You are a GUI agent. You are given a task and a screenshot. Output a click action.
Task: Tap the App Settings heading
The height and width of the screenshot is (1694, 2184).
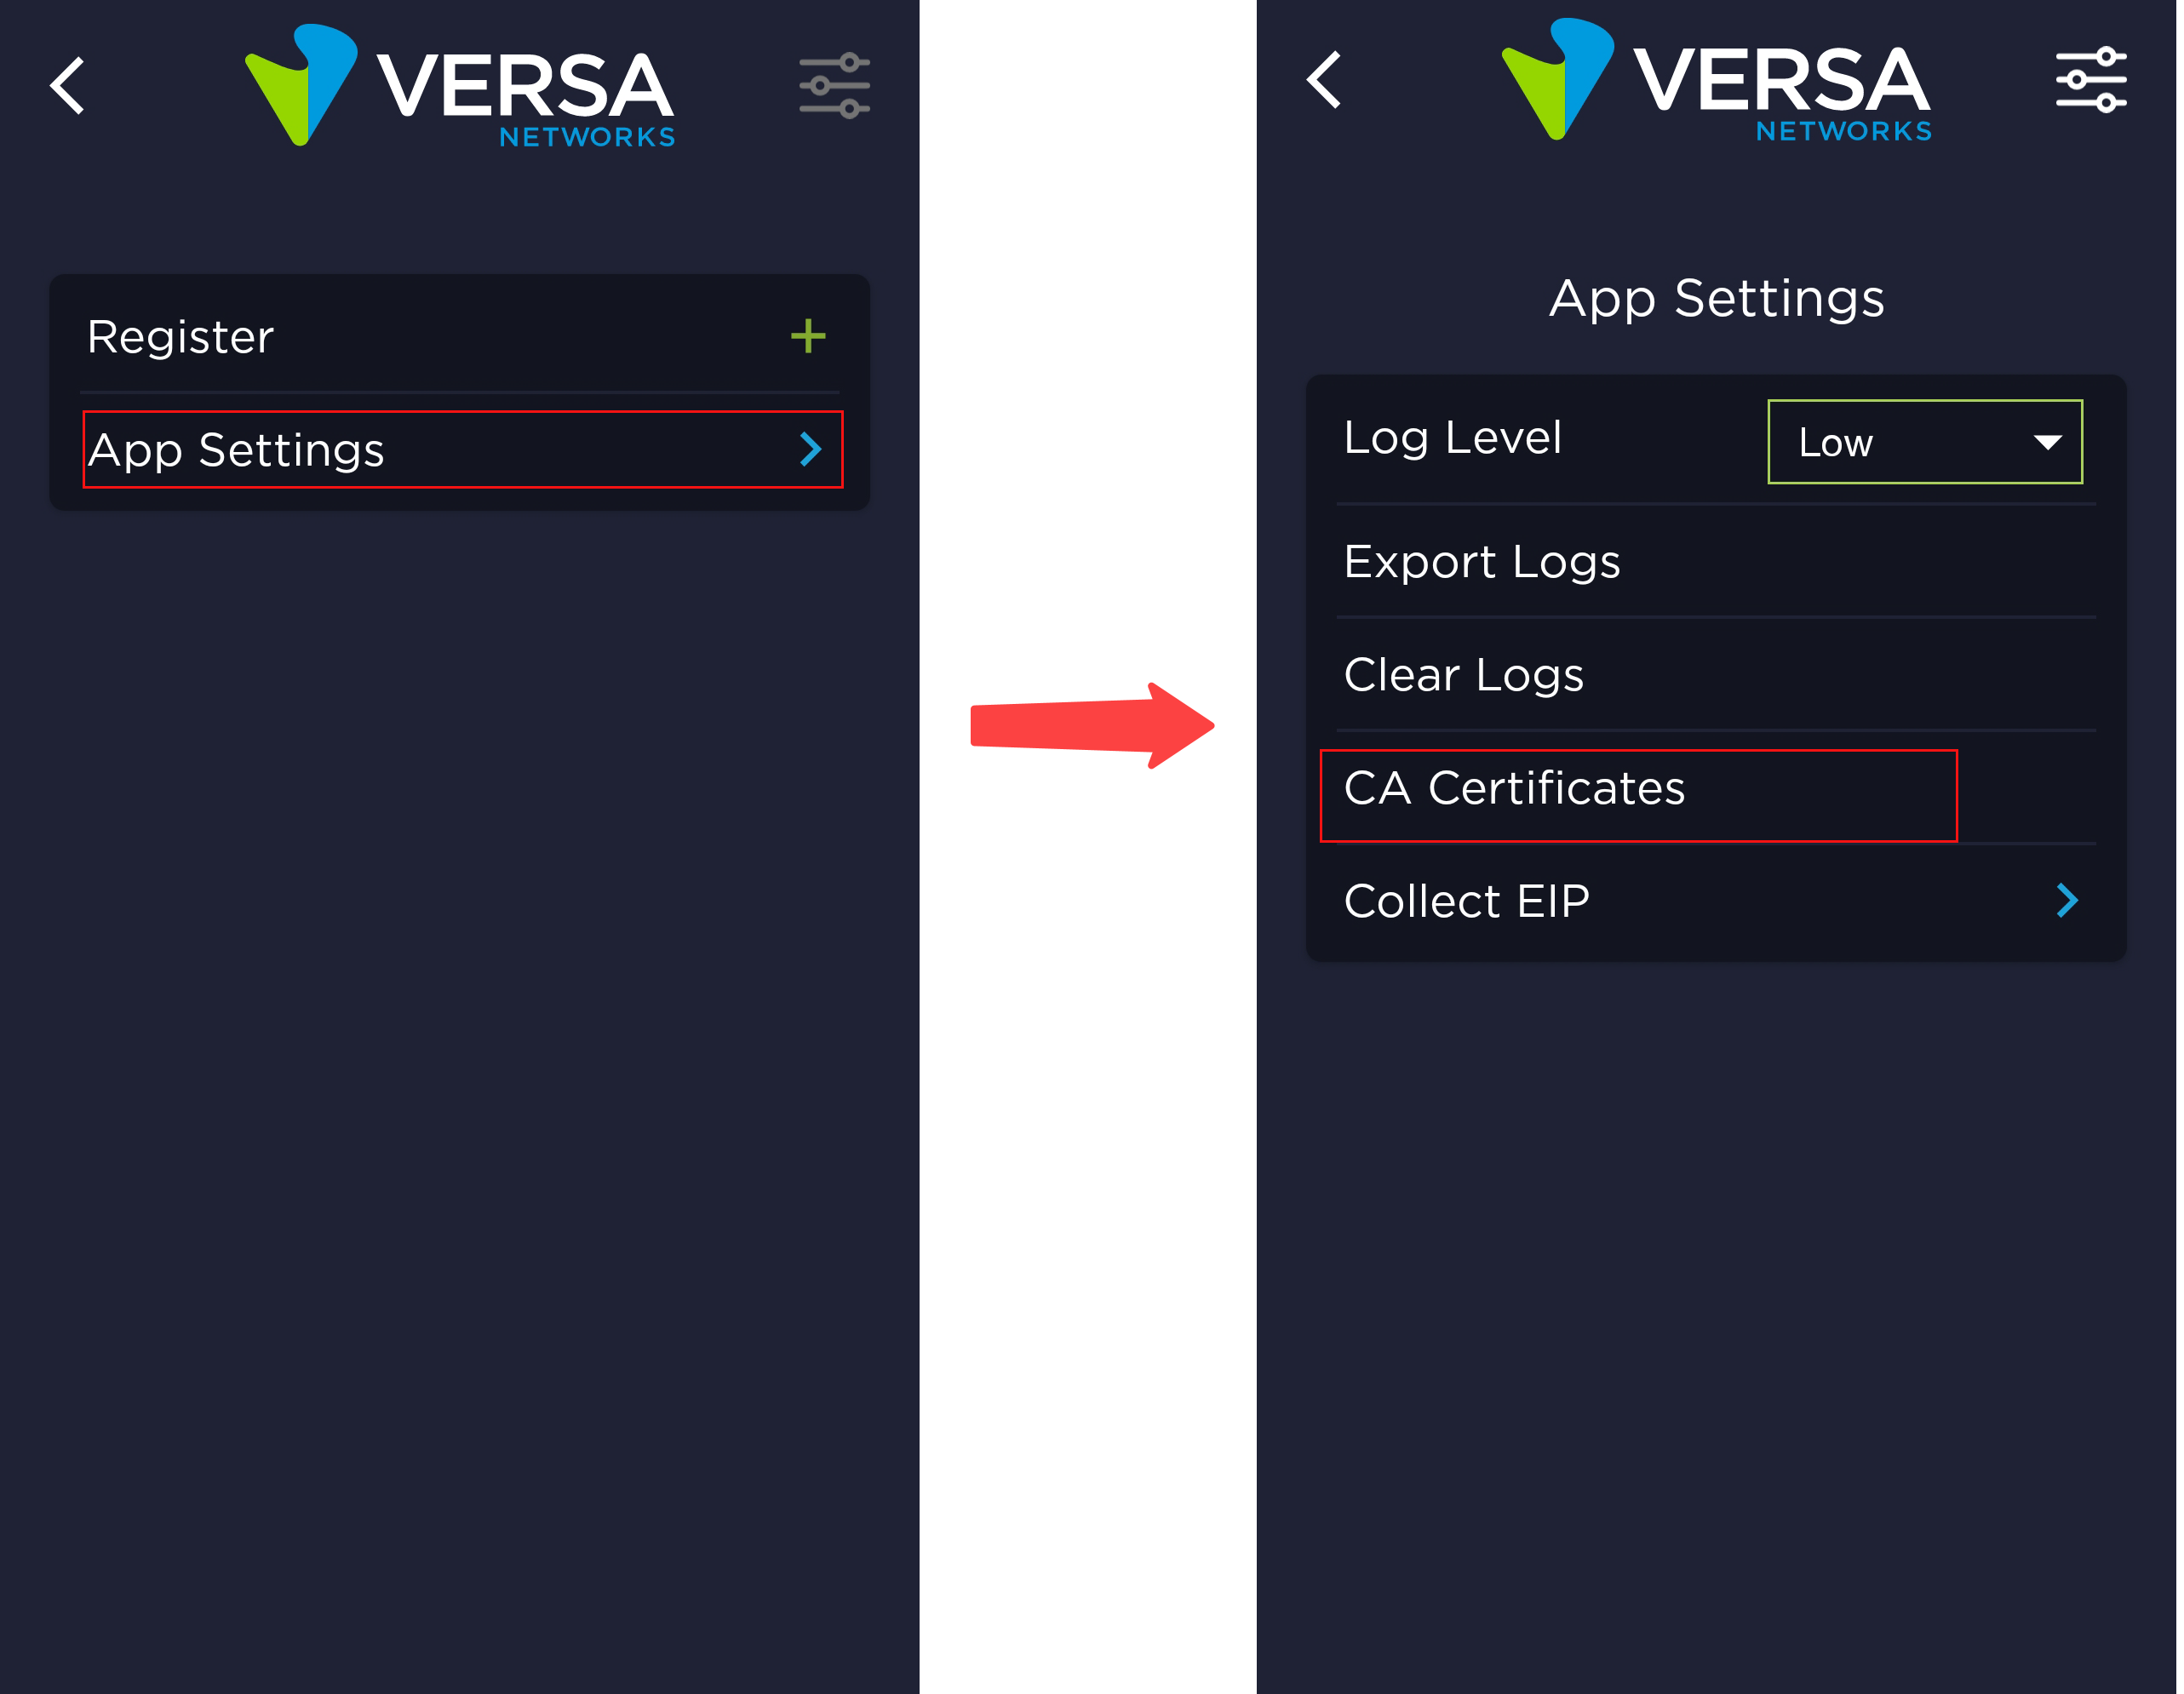click(x=1715, y=297)
